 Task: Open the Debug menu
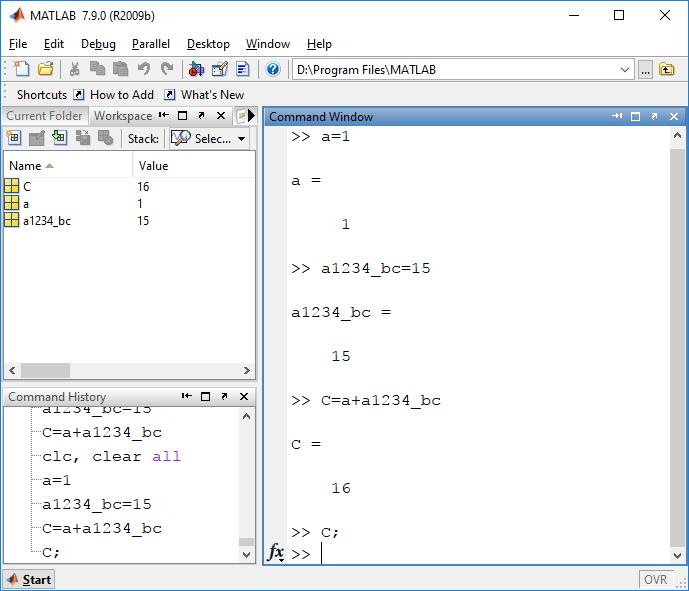(x=98, y=44)
